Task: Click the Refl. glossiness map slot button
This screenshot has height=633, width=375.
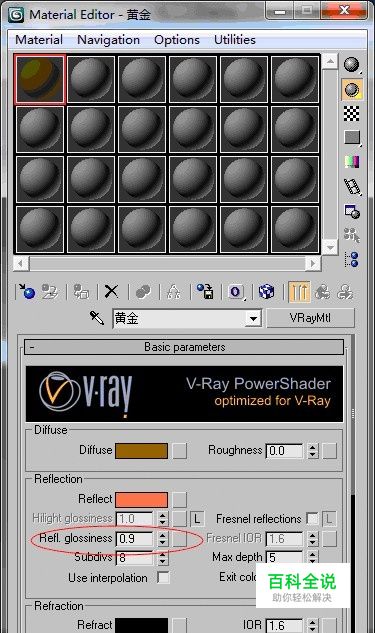Action: tap(180, 539)
